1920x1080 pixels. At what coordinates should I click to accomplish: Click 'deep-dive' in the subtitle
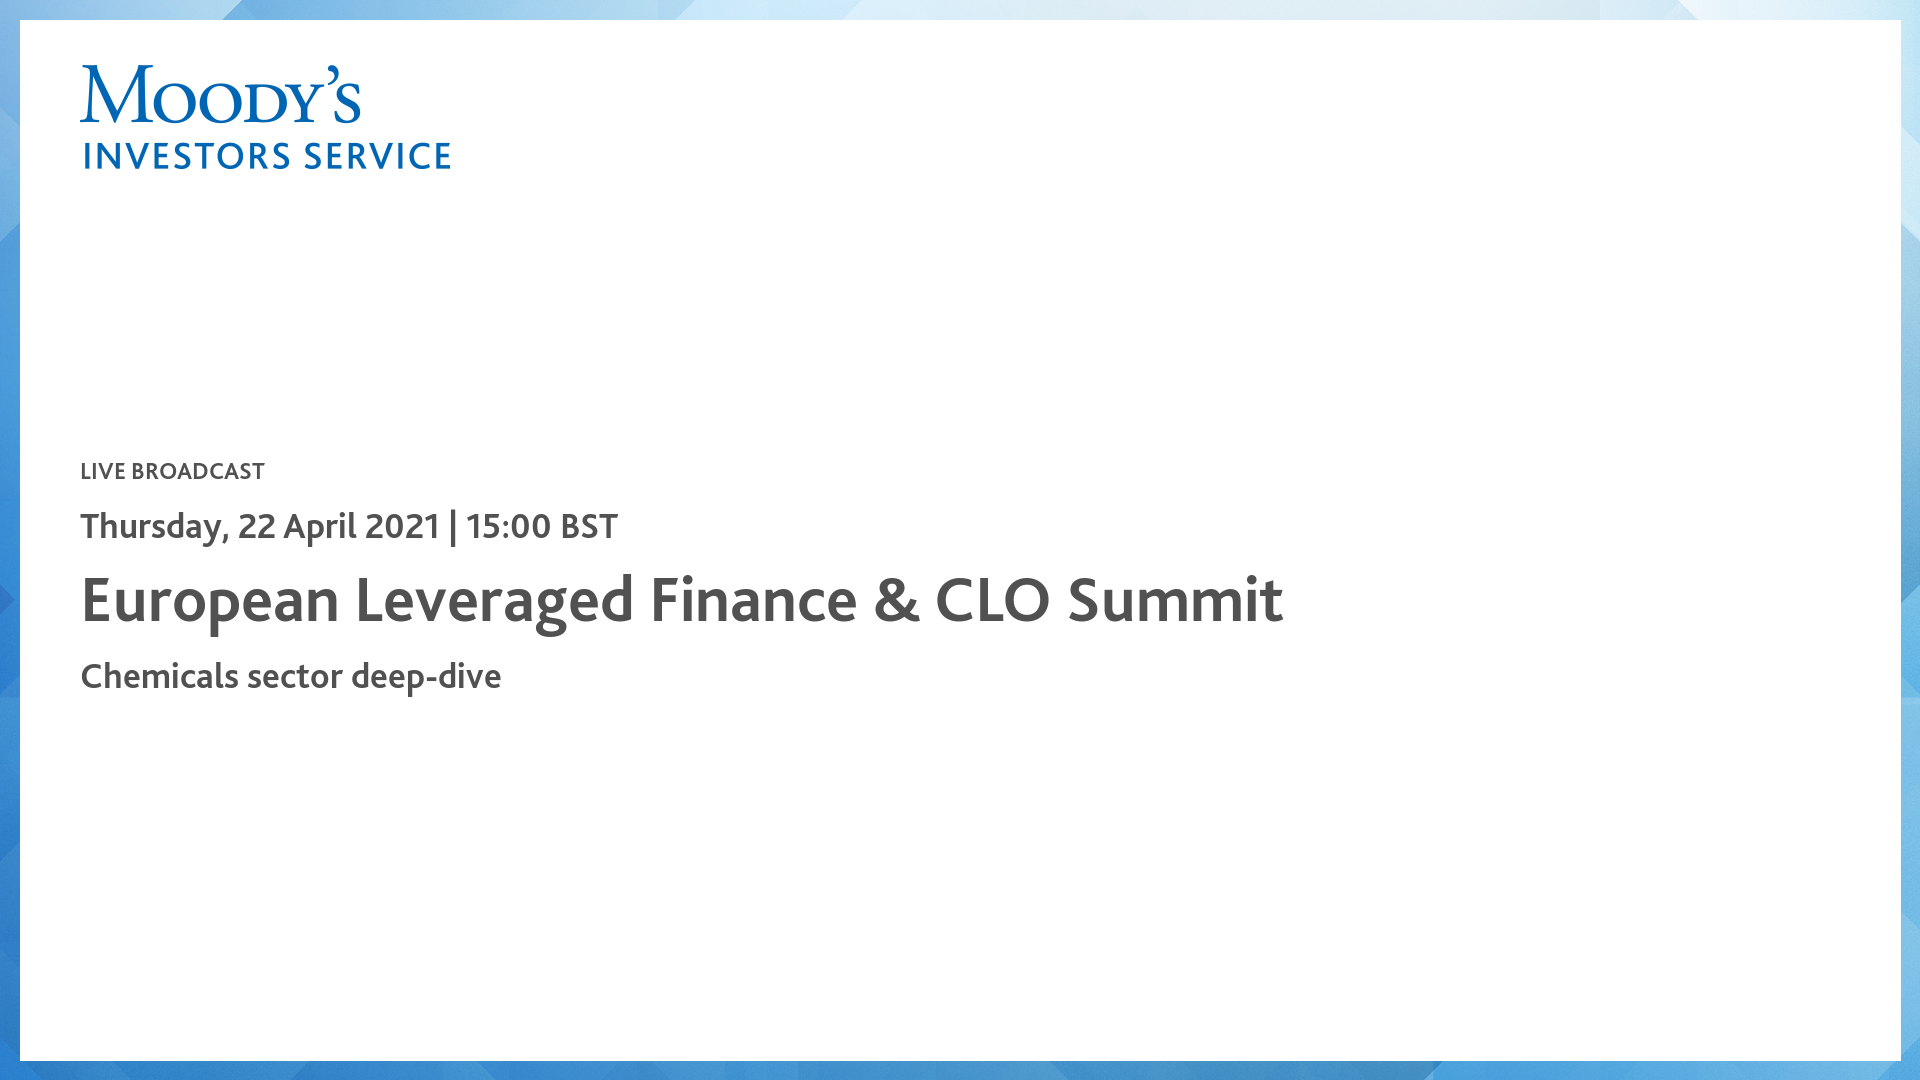[426, 677]
